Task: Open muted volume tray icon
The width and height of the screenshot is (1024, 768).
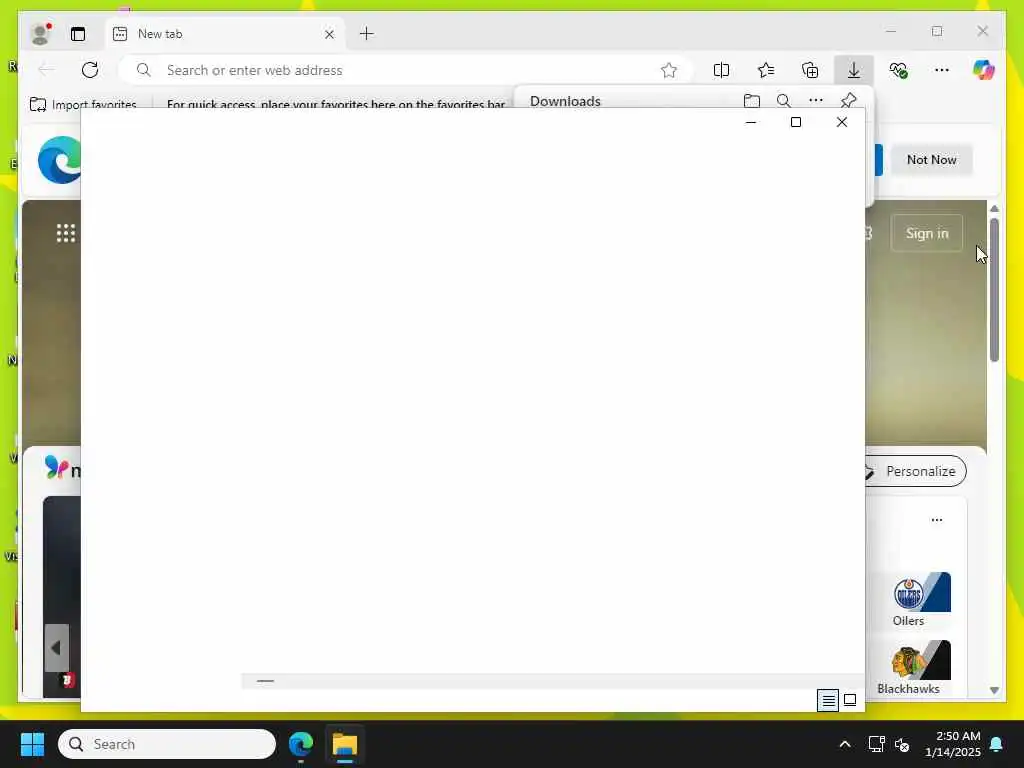Action: tap(902, 744)
